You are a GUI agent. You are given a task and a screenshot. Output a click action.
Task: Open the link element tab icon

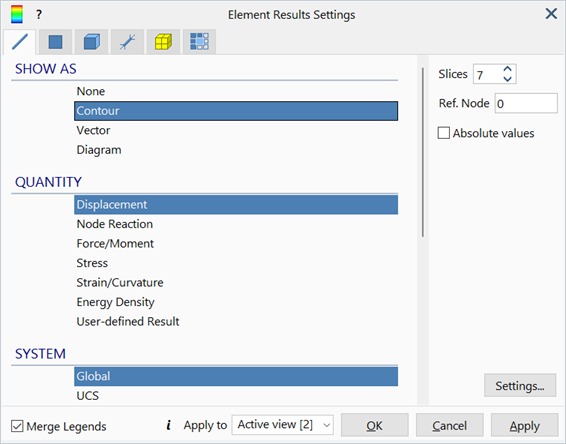click(x=127, y=42)
